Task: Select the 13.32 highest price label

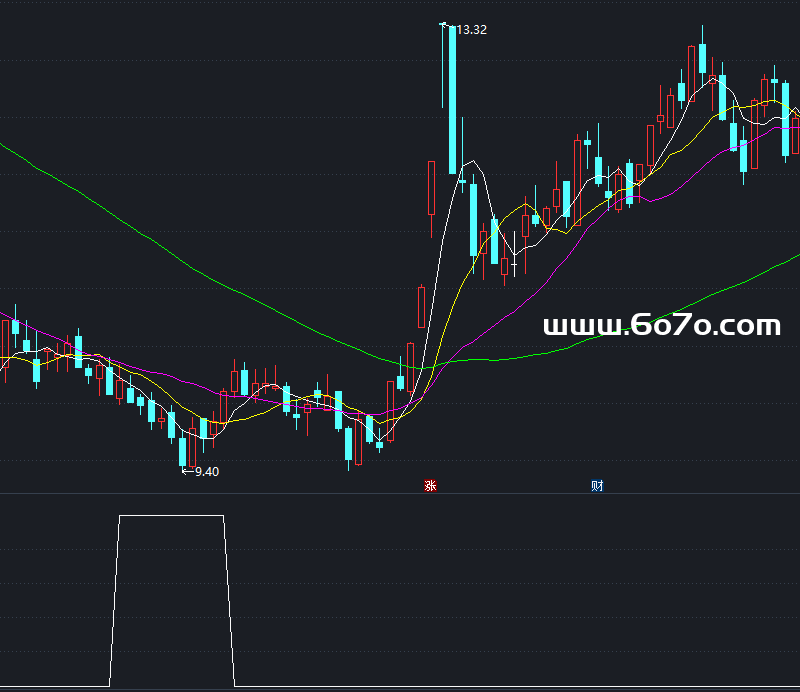Action: [x=471, y=30]
